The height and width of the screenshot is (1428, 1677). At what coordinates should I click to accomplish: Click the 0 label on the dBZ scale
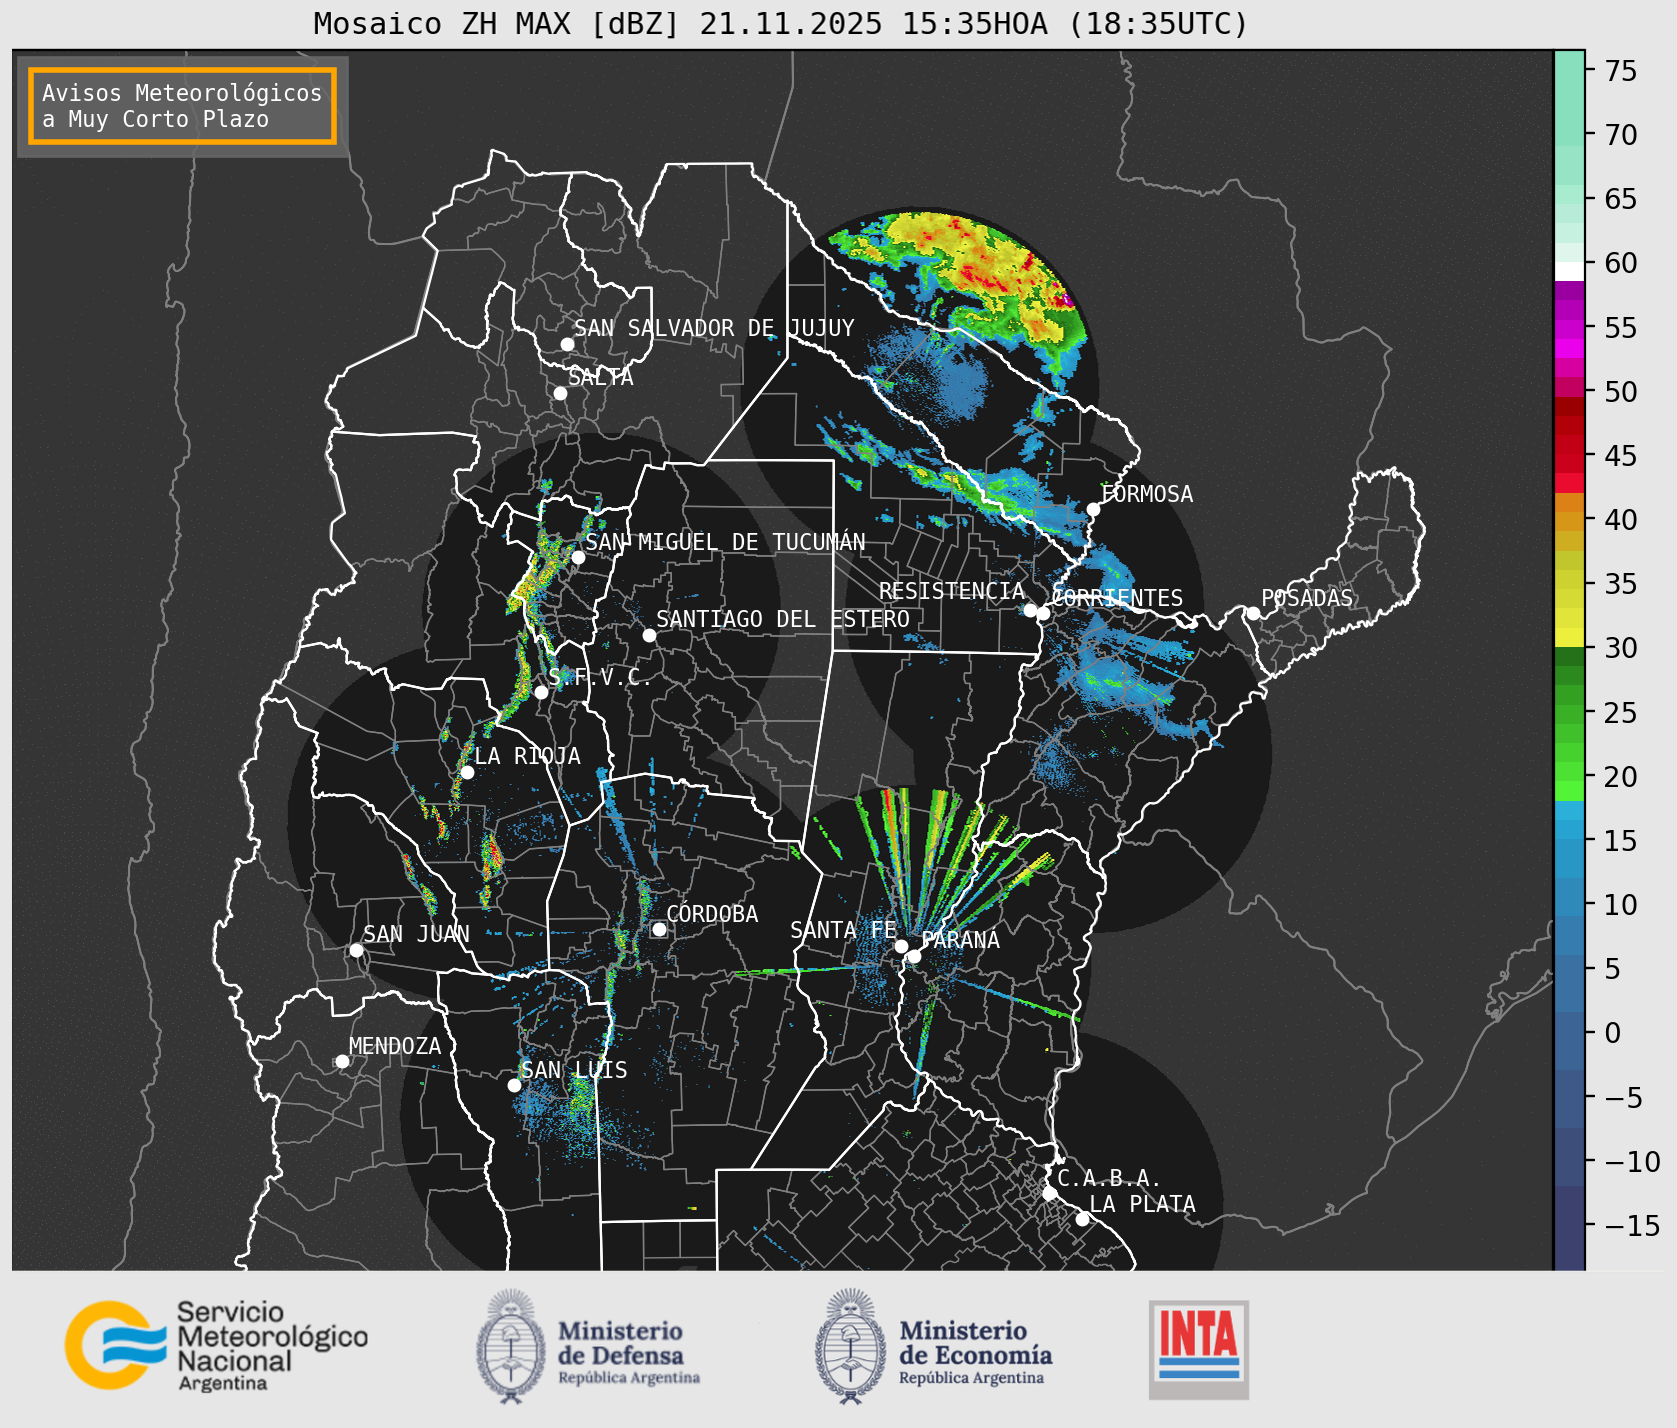pyautogui.click(x=1612, y=1033)
